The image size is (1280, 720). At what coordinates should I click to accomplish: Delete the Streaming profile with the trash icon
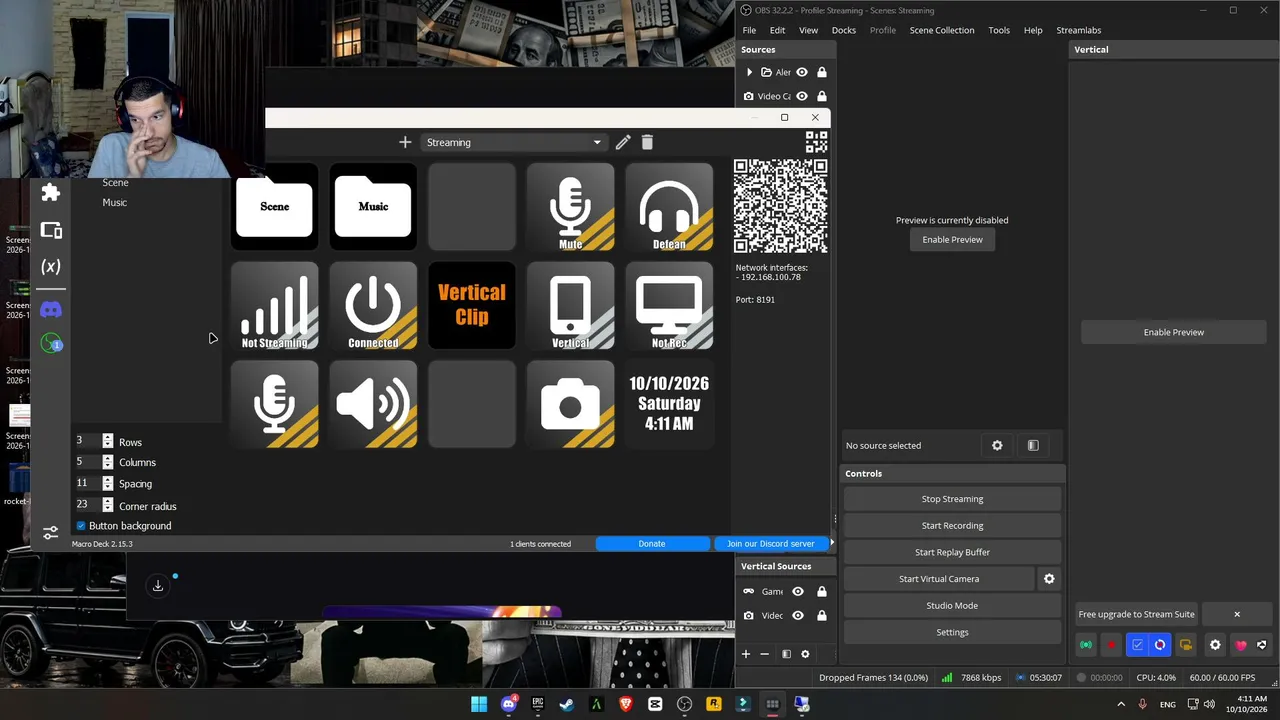pyautogui.click(x=647, y=142)
